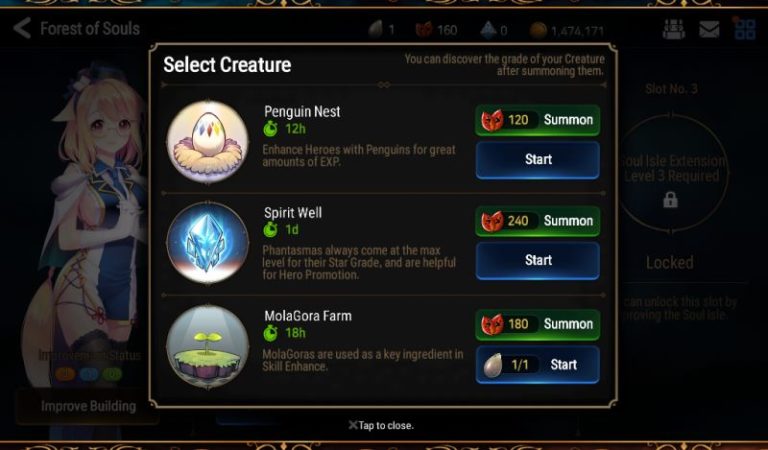Select the Penguin Nest egg icon
Viewport: 768px width, 450px height.
[x=208, y=142]
